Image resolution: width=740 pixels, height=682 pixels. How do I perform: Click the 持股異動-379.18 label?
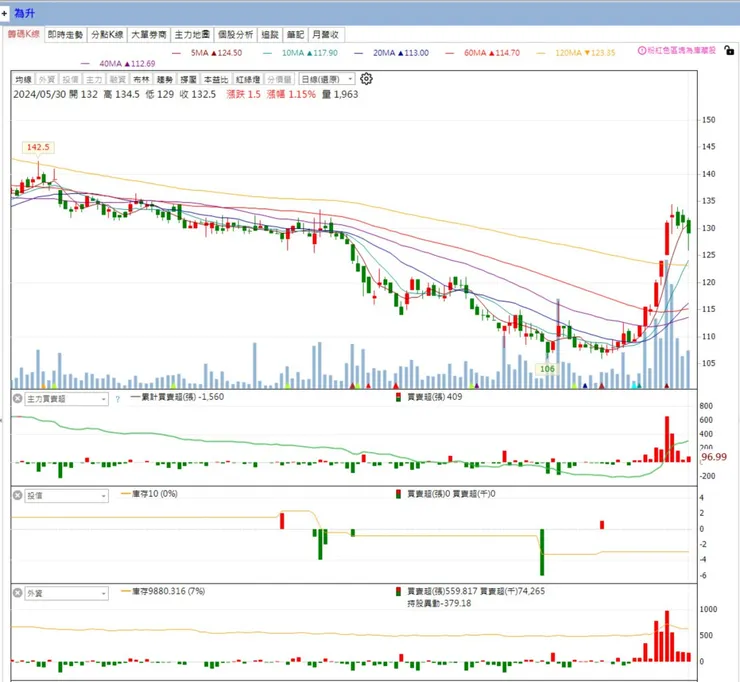coord(439,604)
